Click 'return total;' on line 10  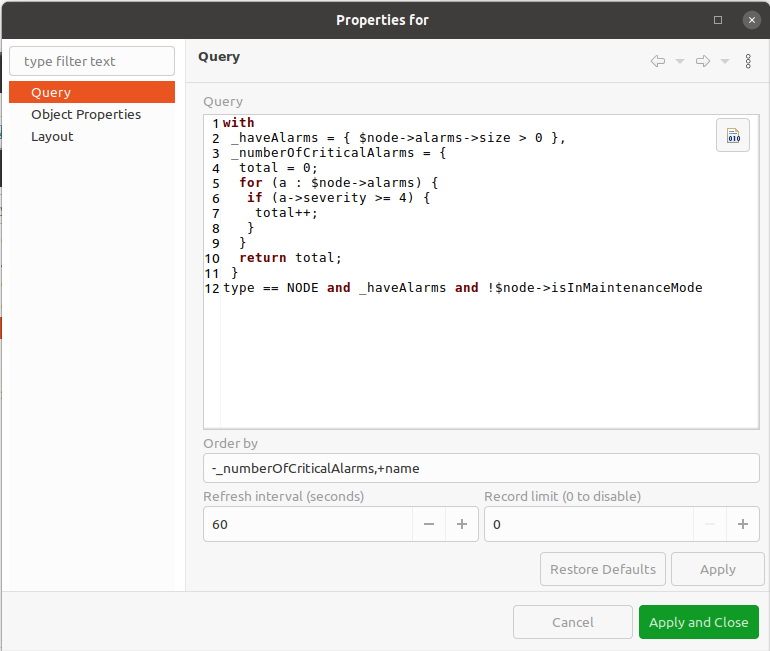click(x=290, y=258)
